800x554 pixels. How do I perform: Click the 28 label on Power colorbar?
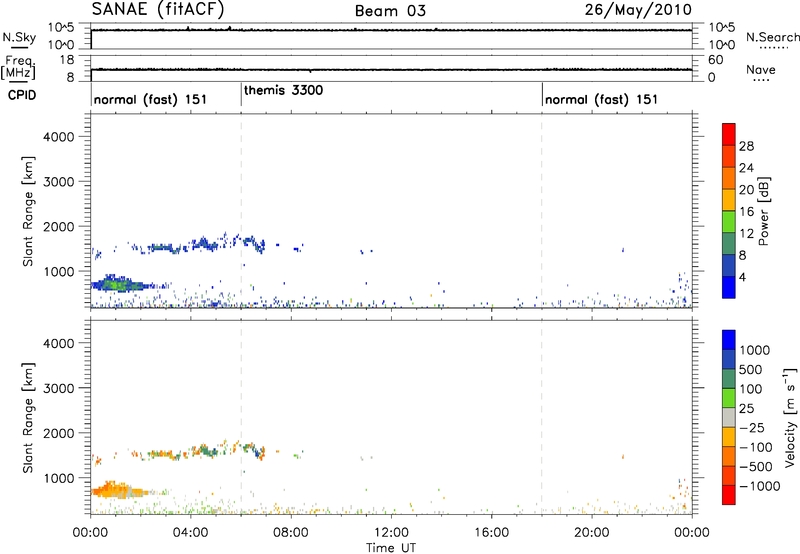point(746,146)
